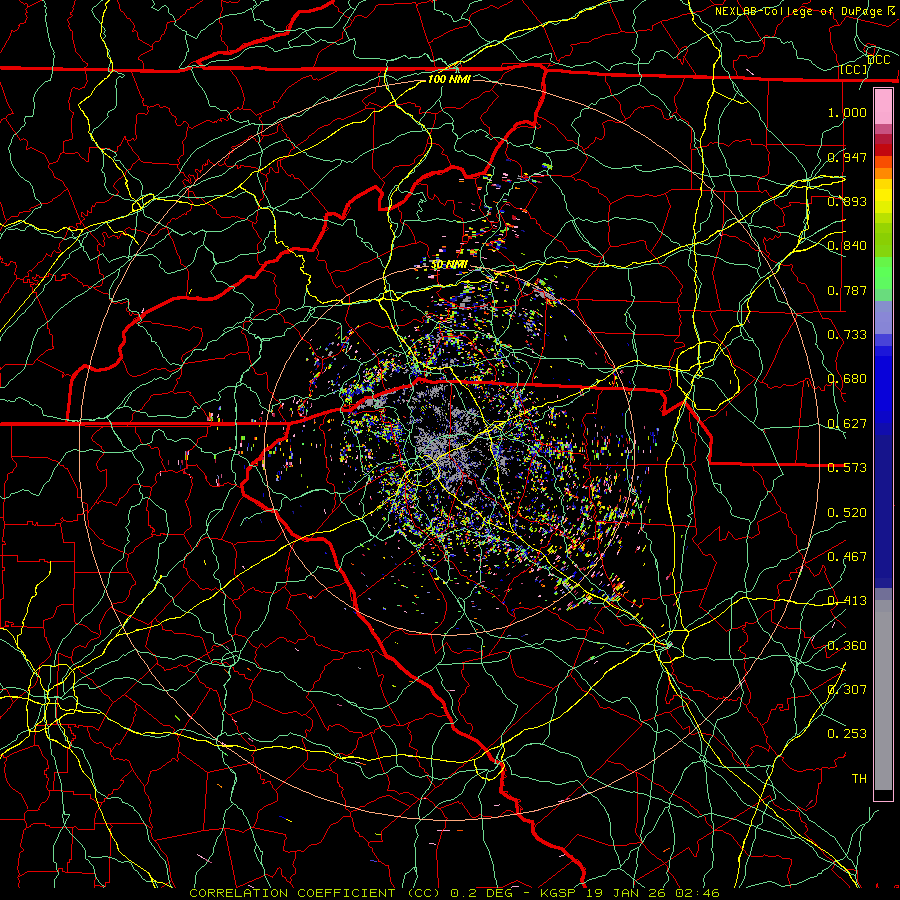Click the 50 NMI range ring label
This screenshot has height=900, width=900.
[x=449, y=265]
